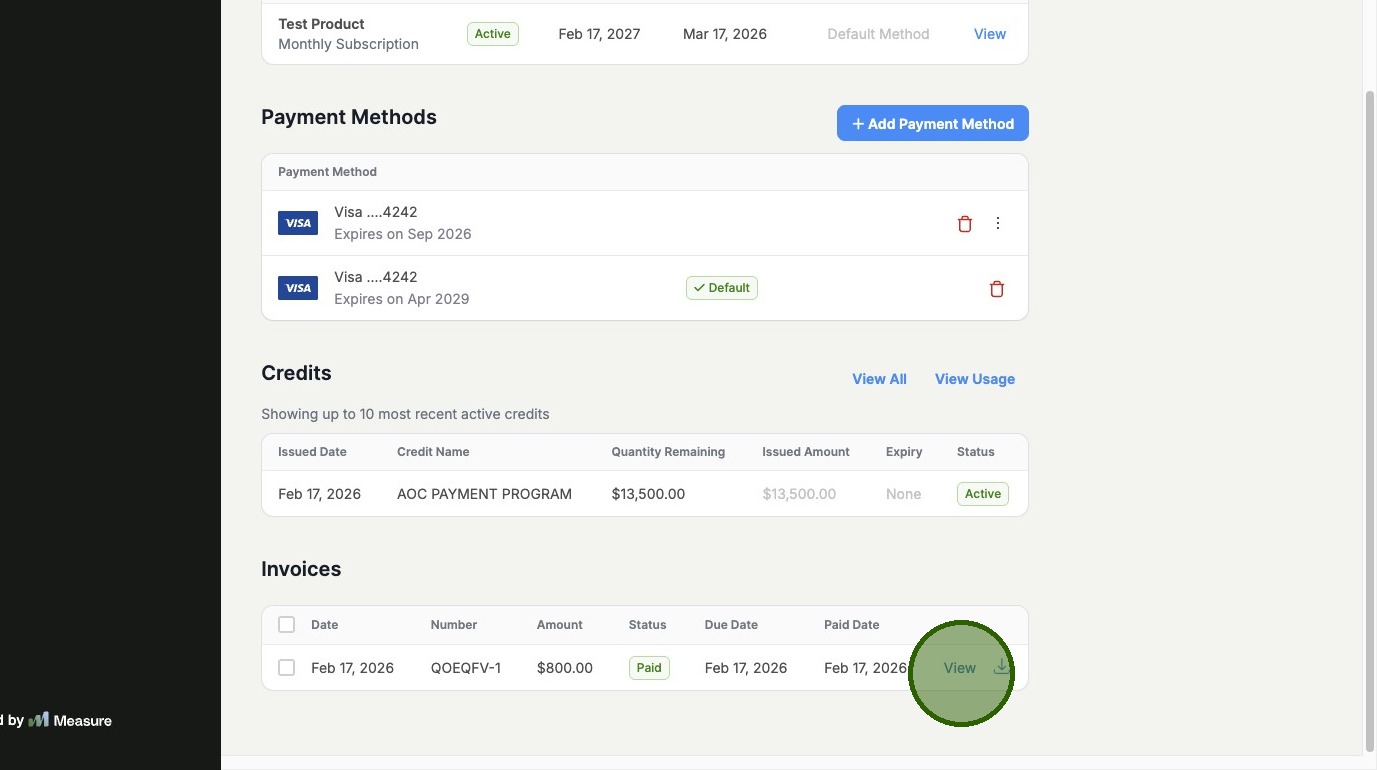Viewport: 1377px width, 770px height.
Task: View the Test Product subscription
Action: [x=989, y=34]
